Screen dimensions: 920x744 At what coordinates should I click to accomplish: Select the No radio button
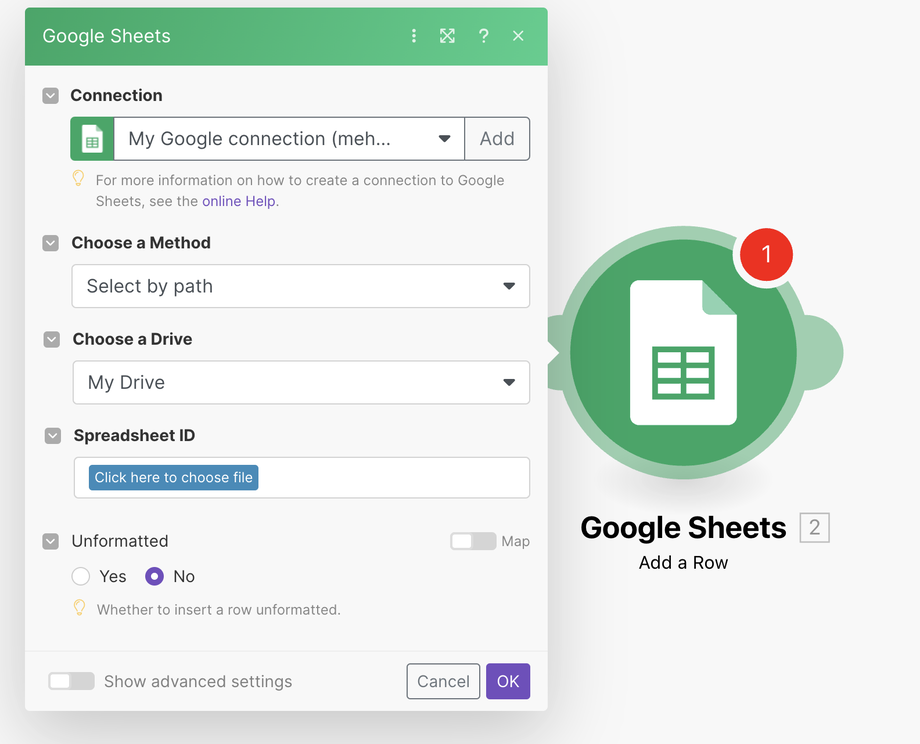coord(154,576)
